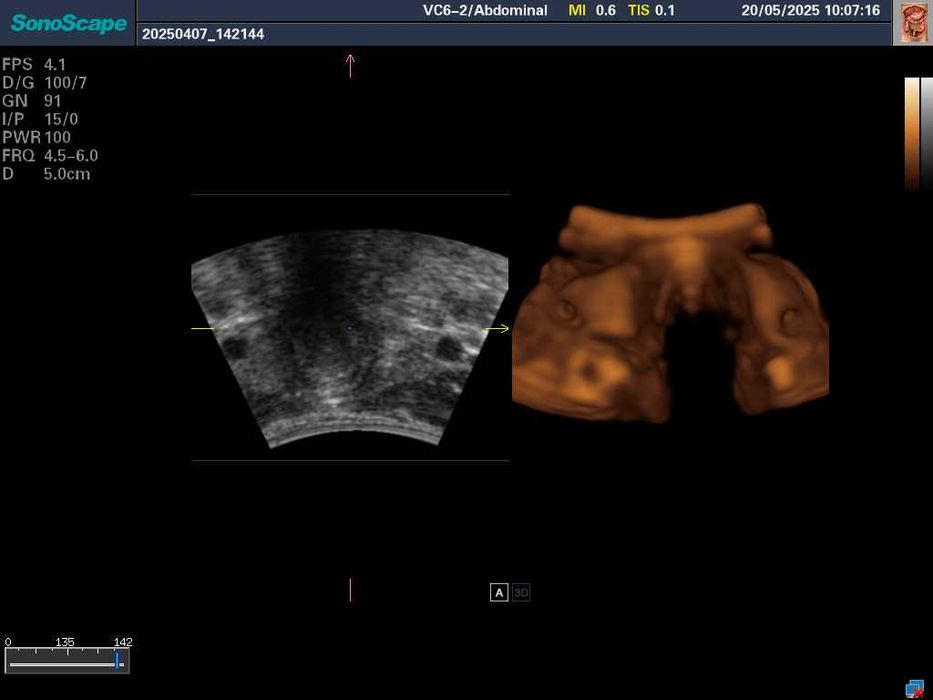Click the date and time 20/05/2025 10:07:16
The width and height of the screenshot is (933, 700).
coord(810,10)
